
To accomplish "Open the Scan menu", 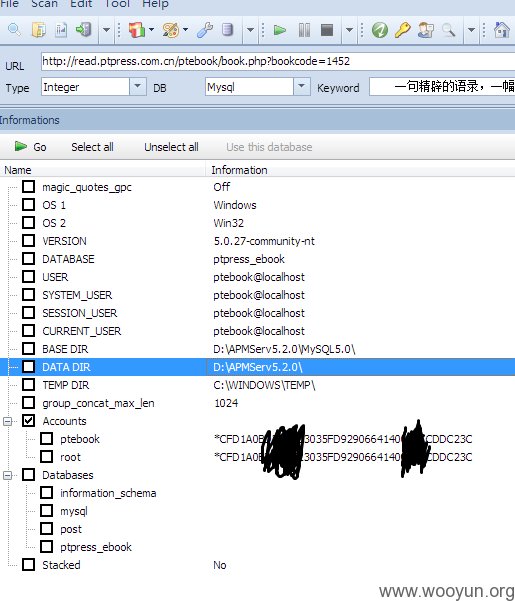I will [44, 4].
